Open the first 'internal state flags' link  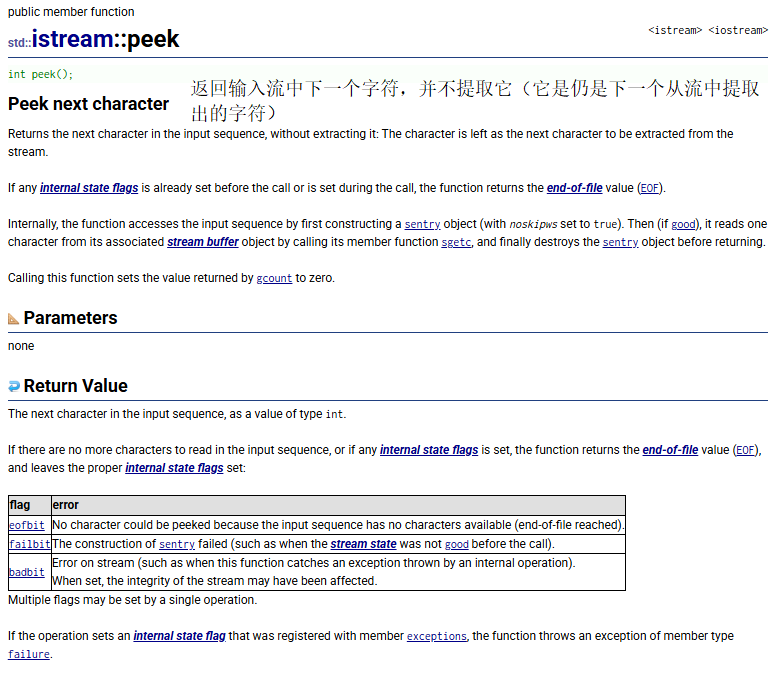(89, 188)
